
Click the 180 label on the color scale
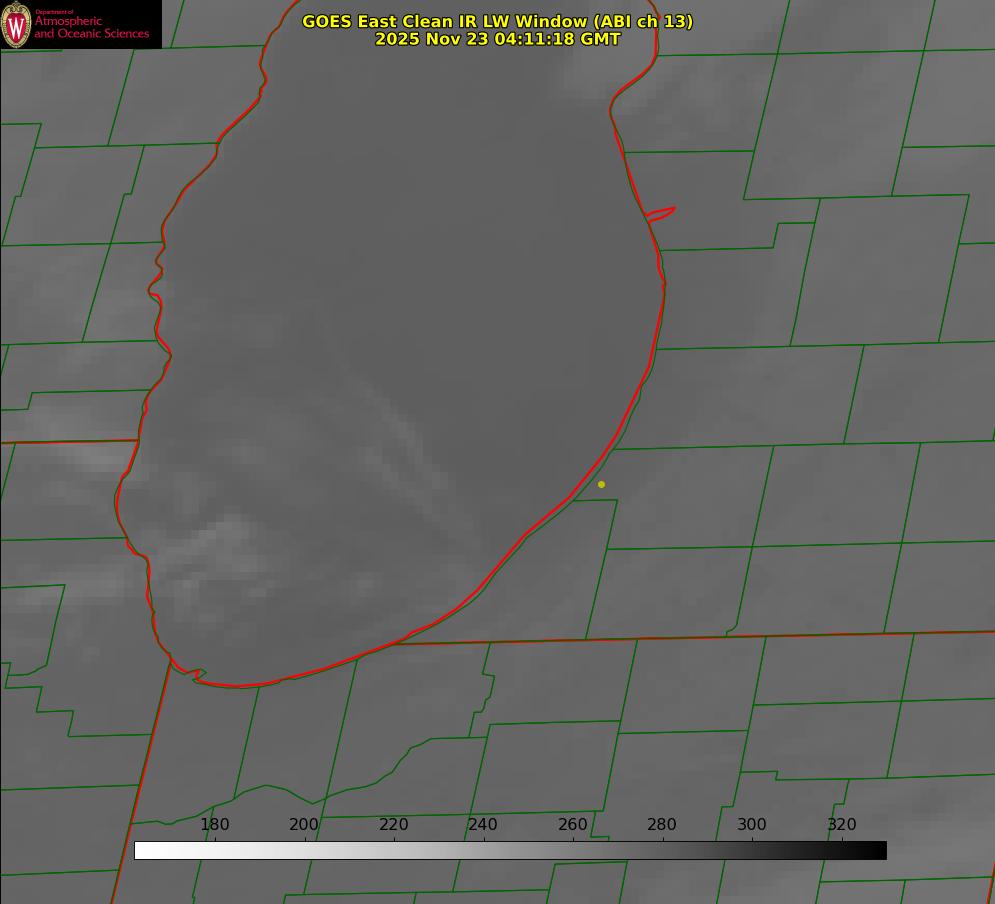[214, 824]
